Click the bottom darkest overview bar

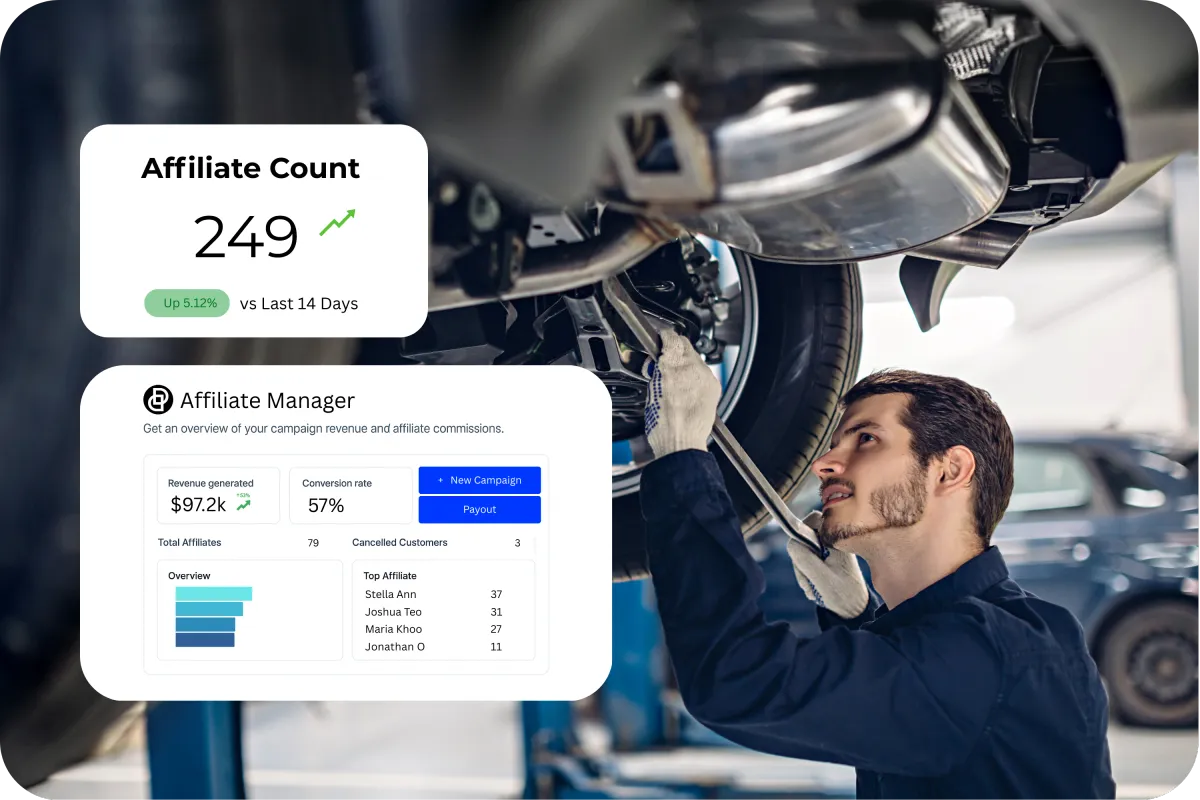[x=205, y=640]
